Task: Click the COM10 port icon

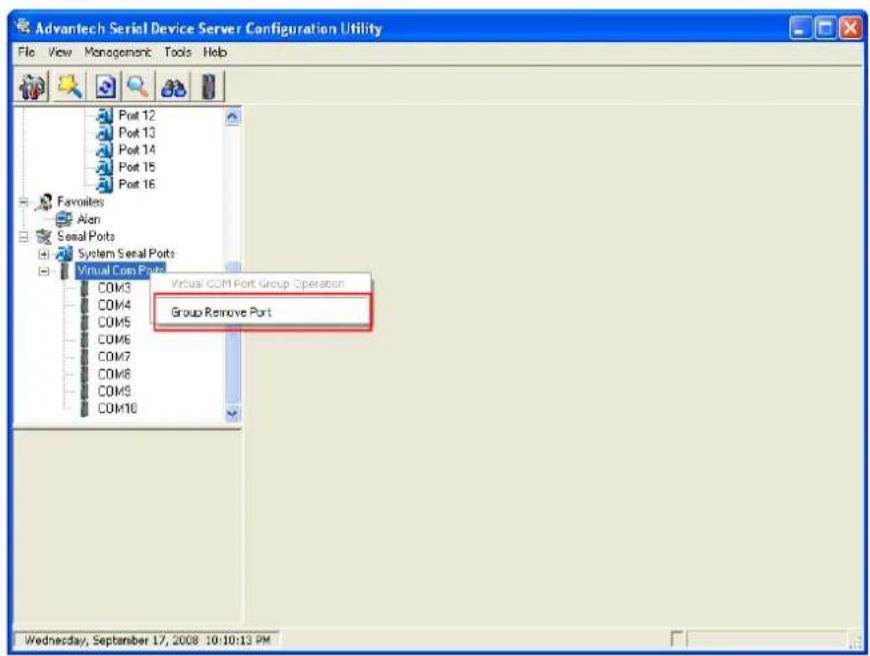Action: (x=84, y=409)
